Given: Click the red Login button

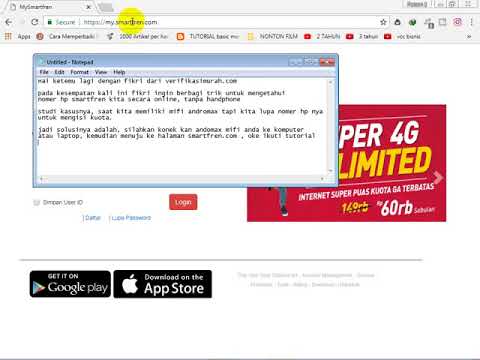Looking at the screenshot, I should [183, 202].
